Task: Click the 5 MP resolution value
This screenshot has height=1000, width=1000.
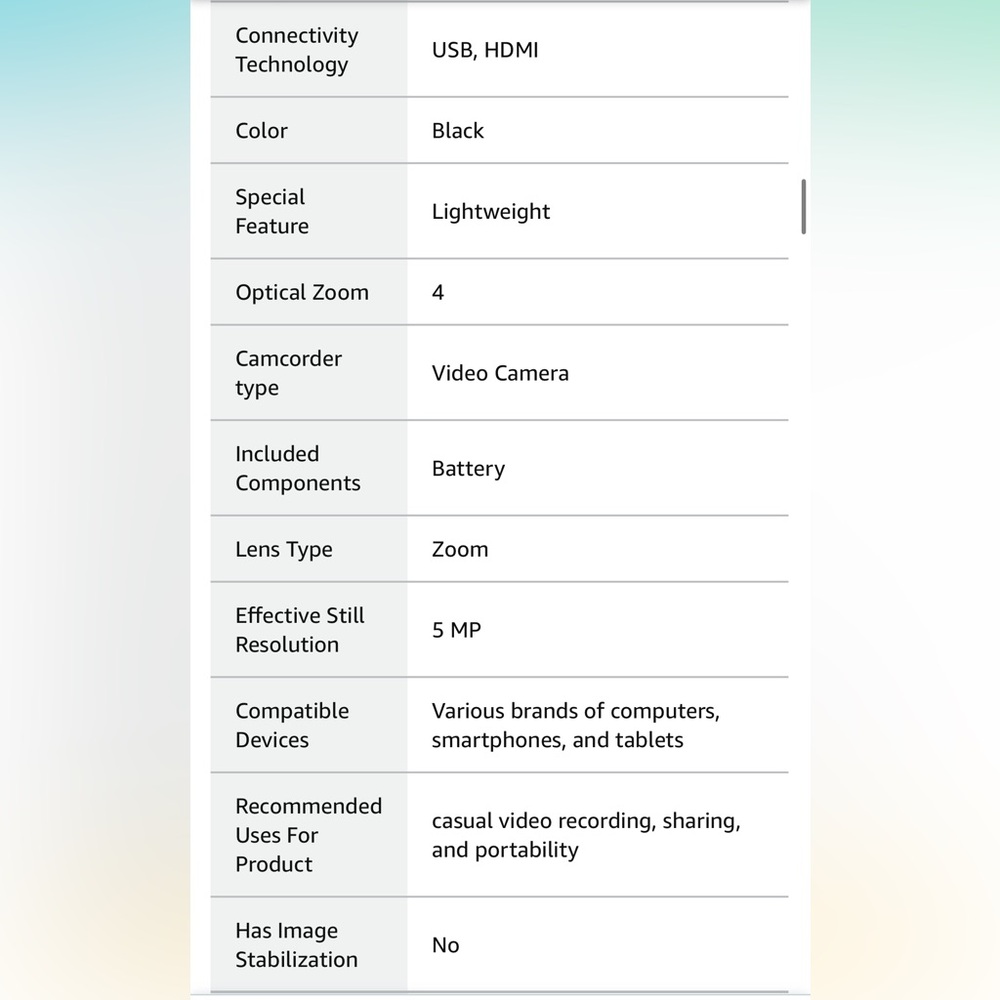Action: (456, 630)
